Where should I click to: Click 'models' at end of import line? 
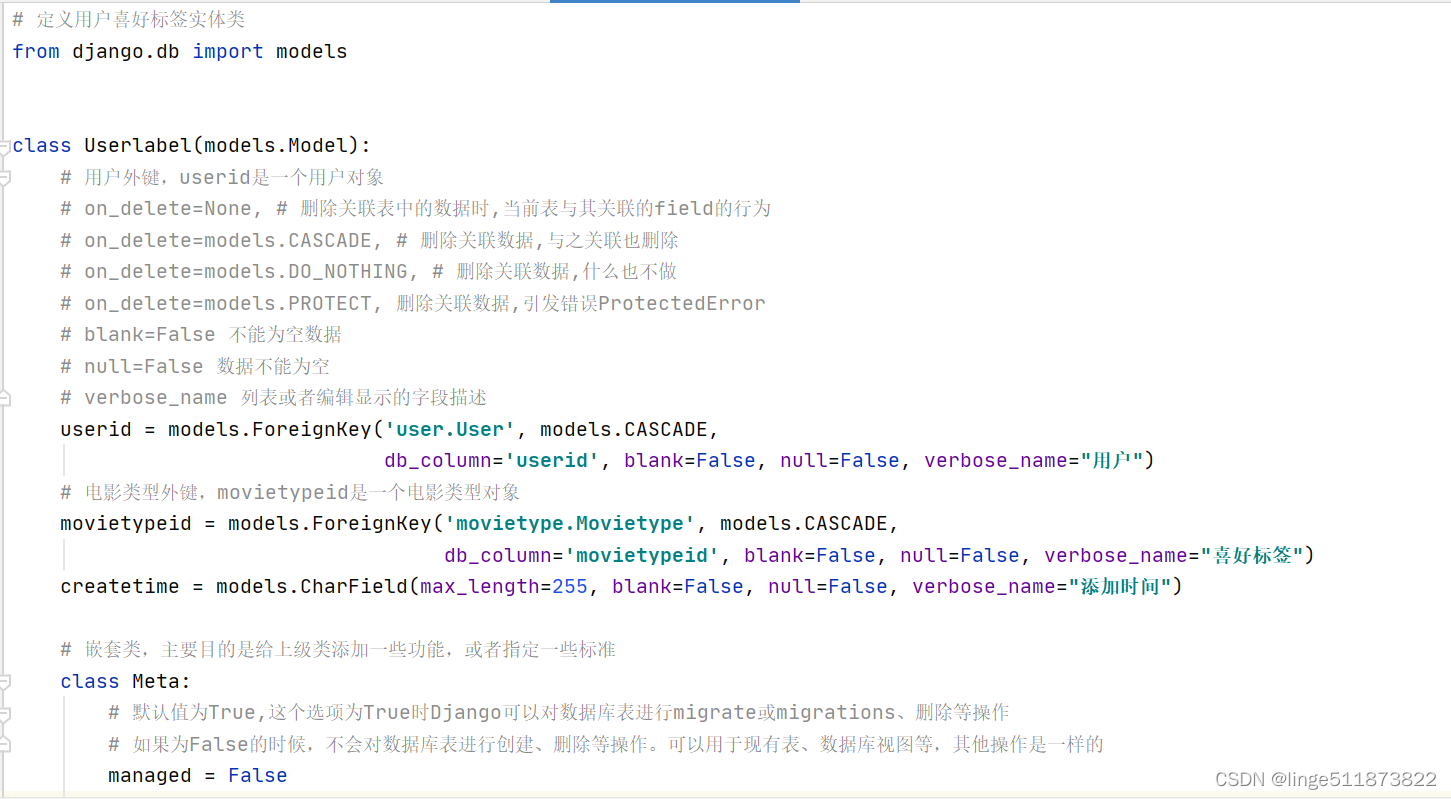(x=312, y=51)
